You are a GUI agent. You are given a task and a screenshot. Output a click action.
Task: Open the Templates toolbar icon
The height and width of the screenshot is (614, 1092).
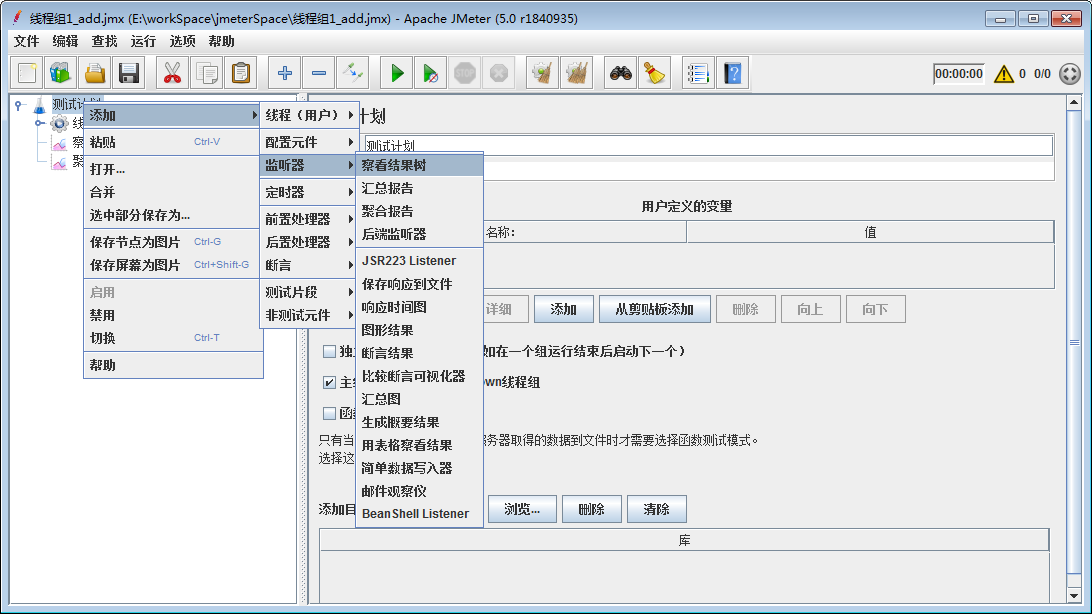point(61,73)
